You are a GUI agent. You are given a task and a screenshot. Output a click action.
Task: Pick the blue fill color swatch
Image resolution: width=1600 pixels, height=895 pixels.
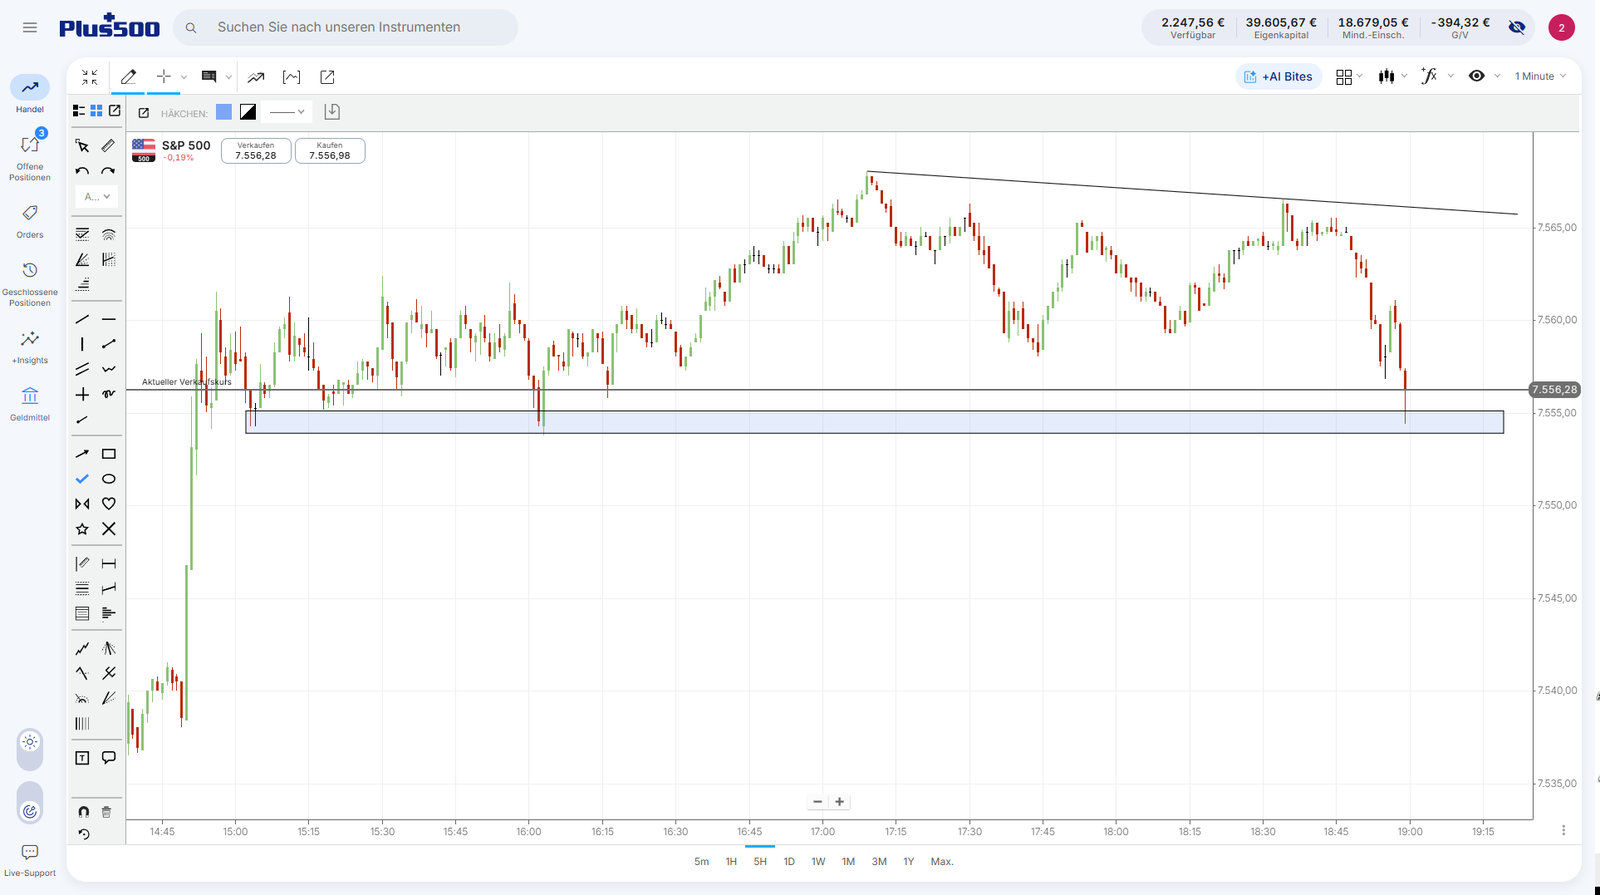coord(224,112)
